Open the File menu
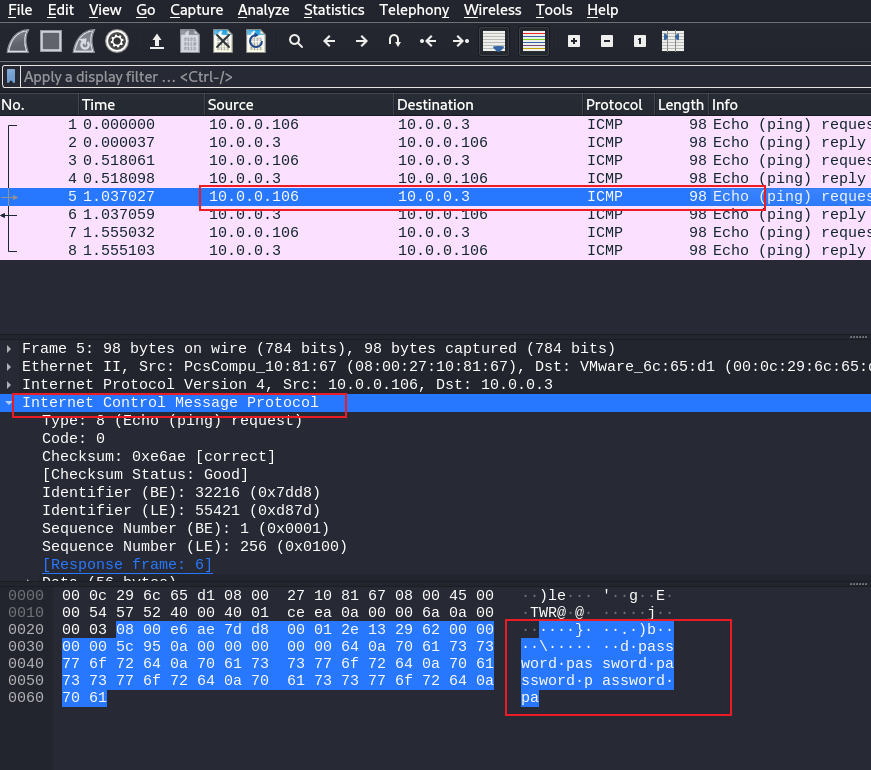The width and height of the screenshot is (871, 770). point(20,10)
